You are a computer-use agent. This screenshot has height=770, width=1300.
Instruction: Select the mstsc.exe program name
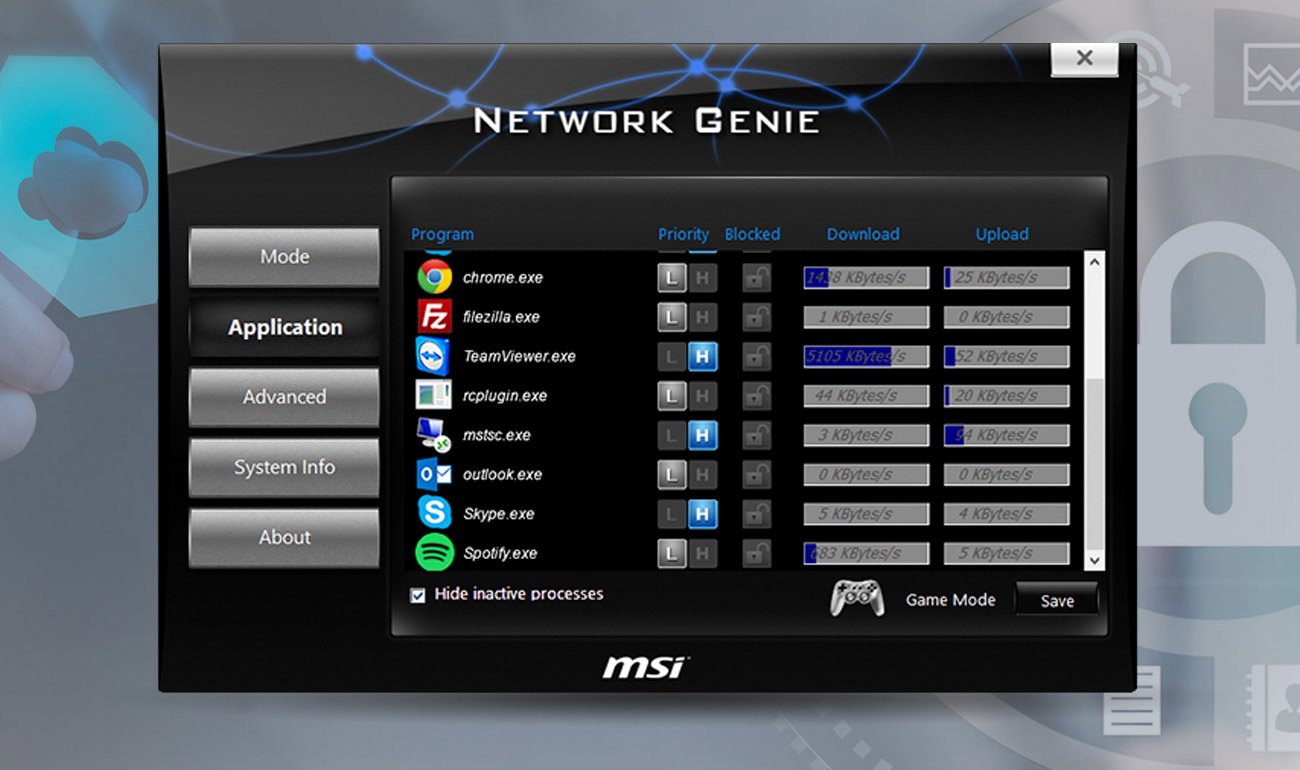click(x=497, y=435)
